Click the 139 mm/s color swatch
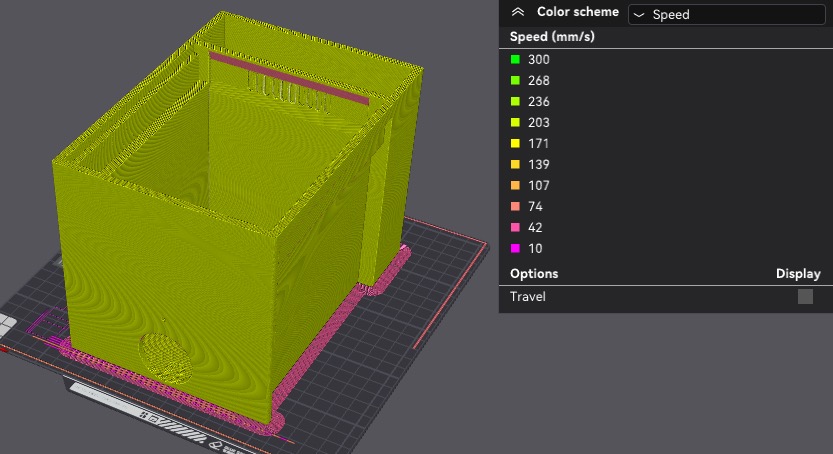This screenshot has width=833, height=454. (x=515, y=164)
